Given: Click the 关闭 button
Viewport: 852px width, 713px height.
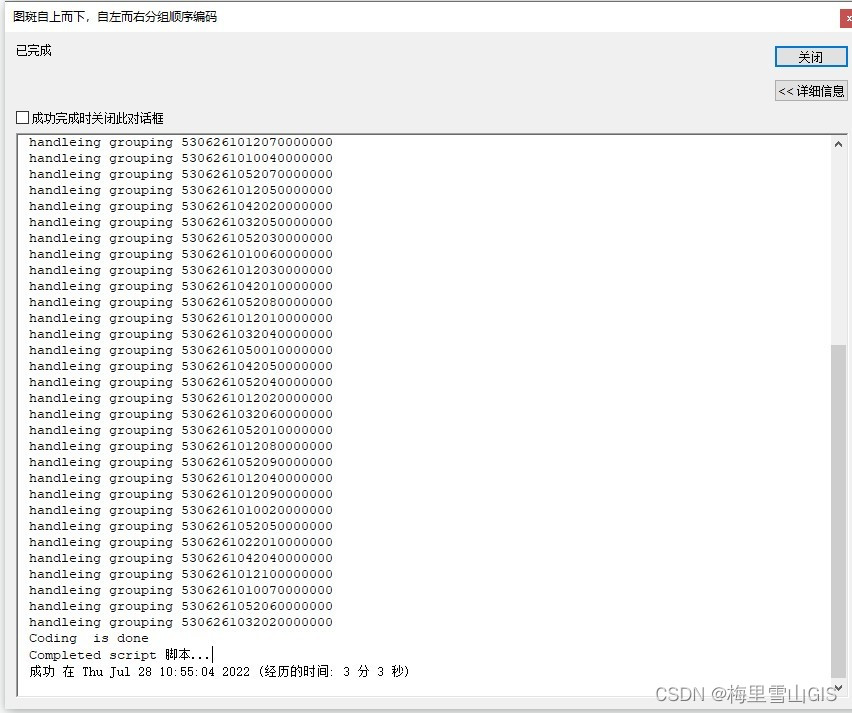Looking at the screenshot, I should (811, 57).
